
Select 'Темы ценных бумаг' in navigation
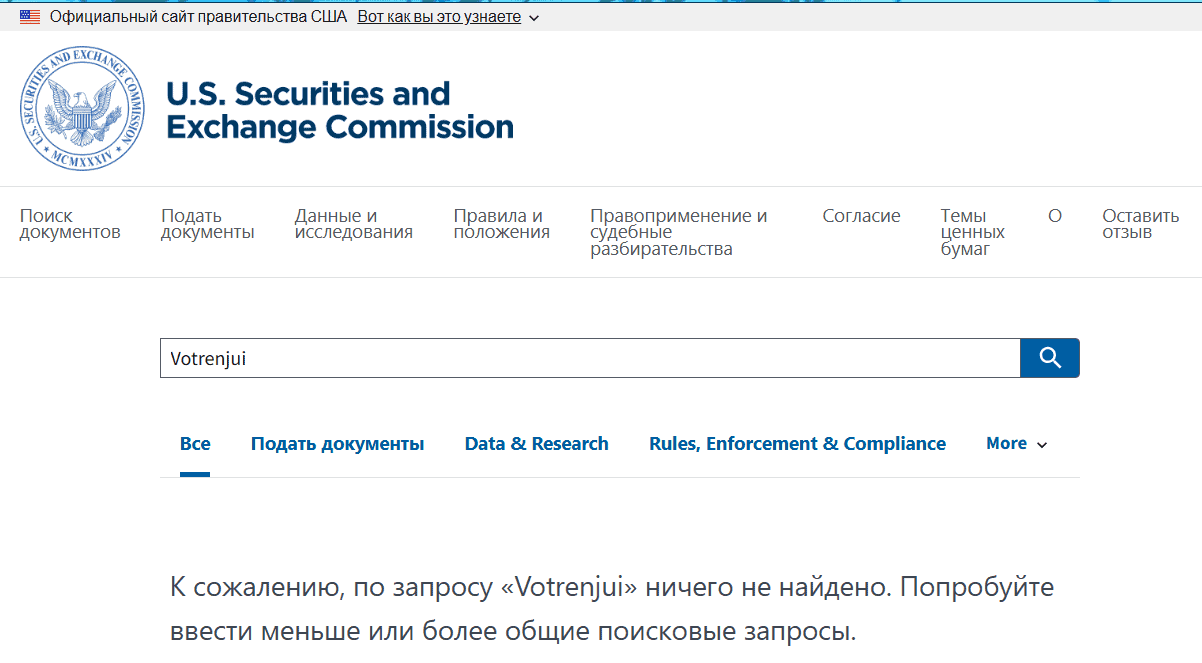972,232
